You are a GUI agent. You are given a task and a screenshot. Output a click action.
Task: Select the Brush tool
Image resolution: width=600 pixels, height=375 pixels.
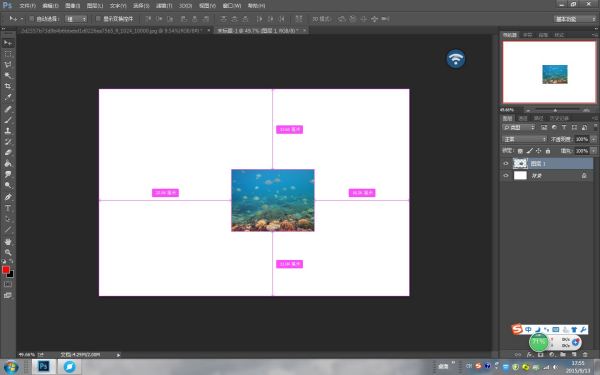click(8, 120)
